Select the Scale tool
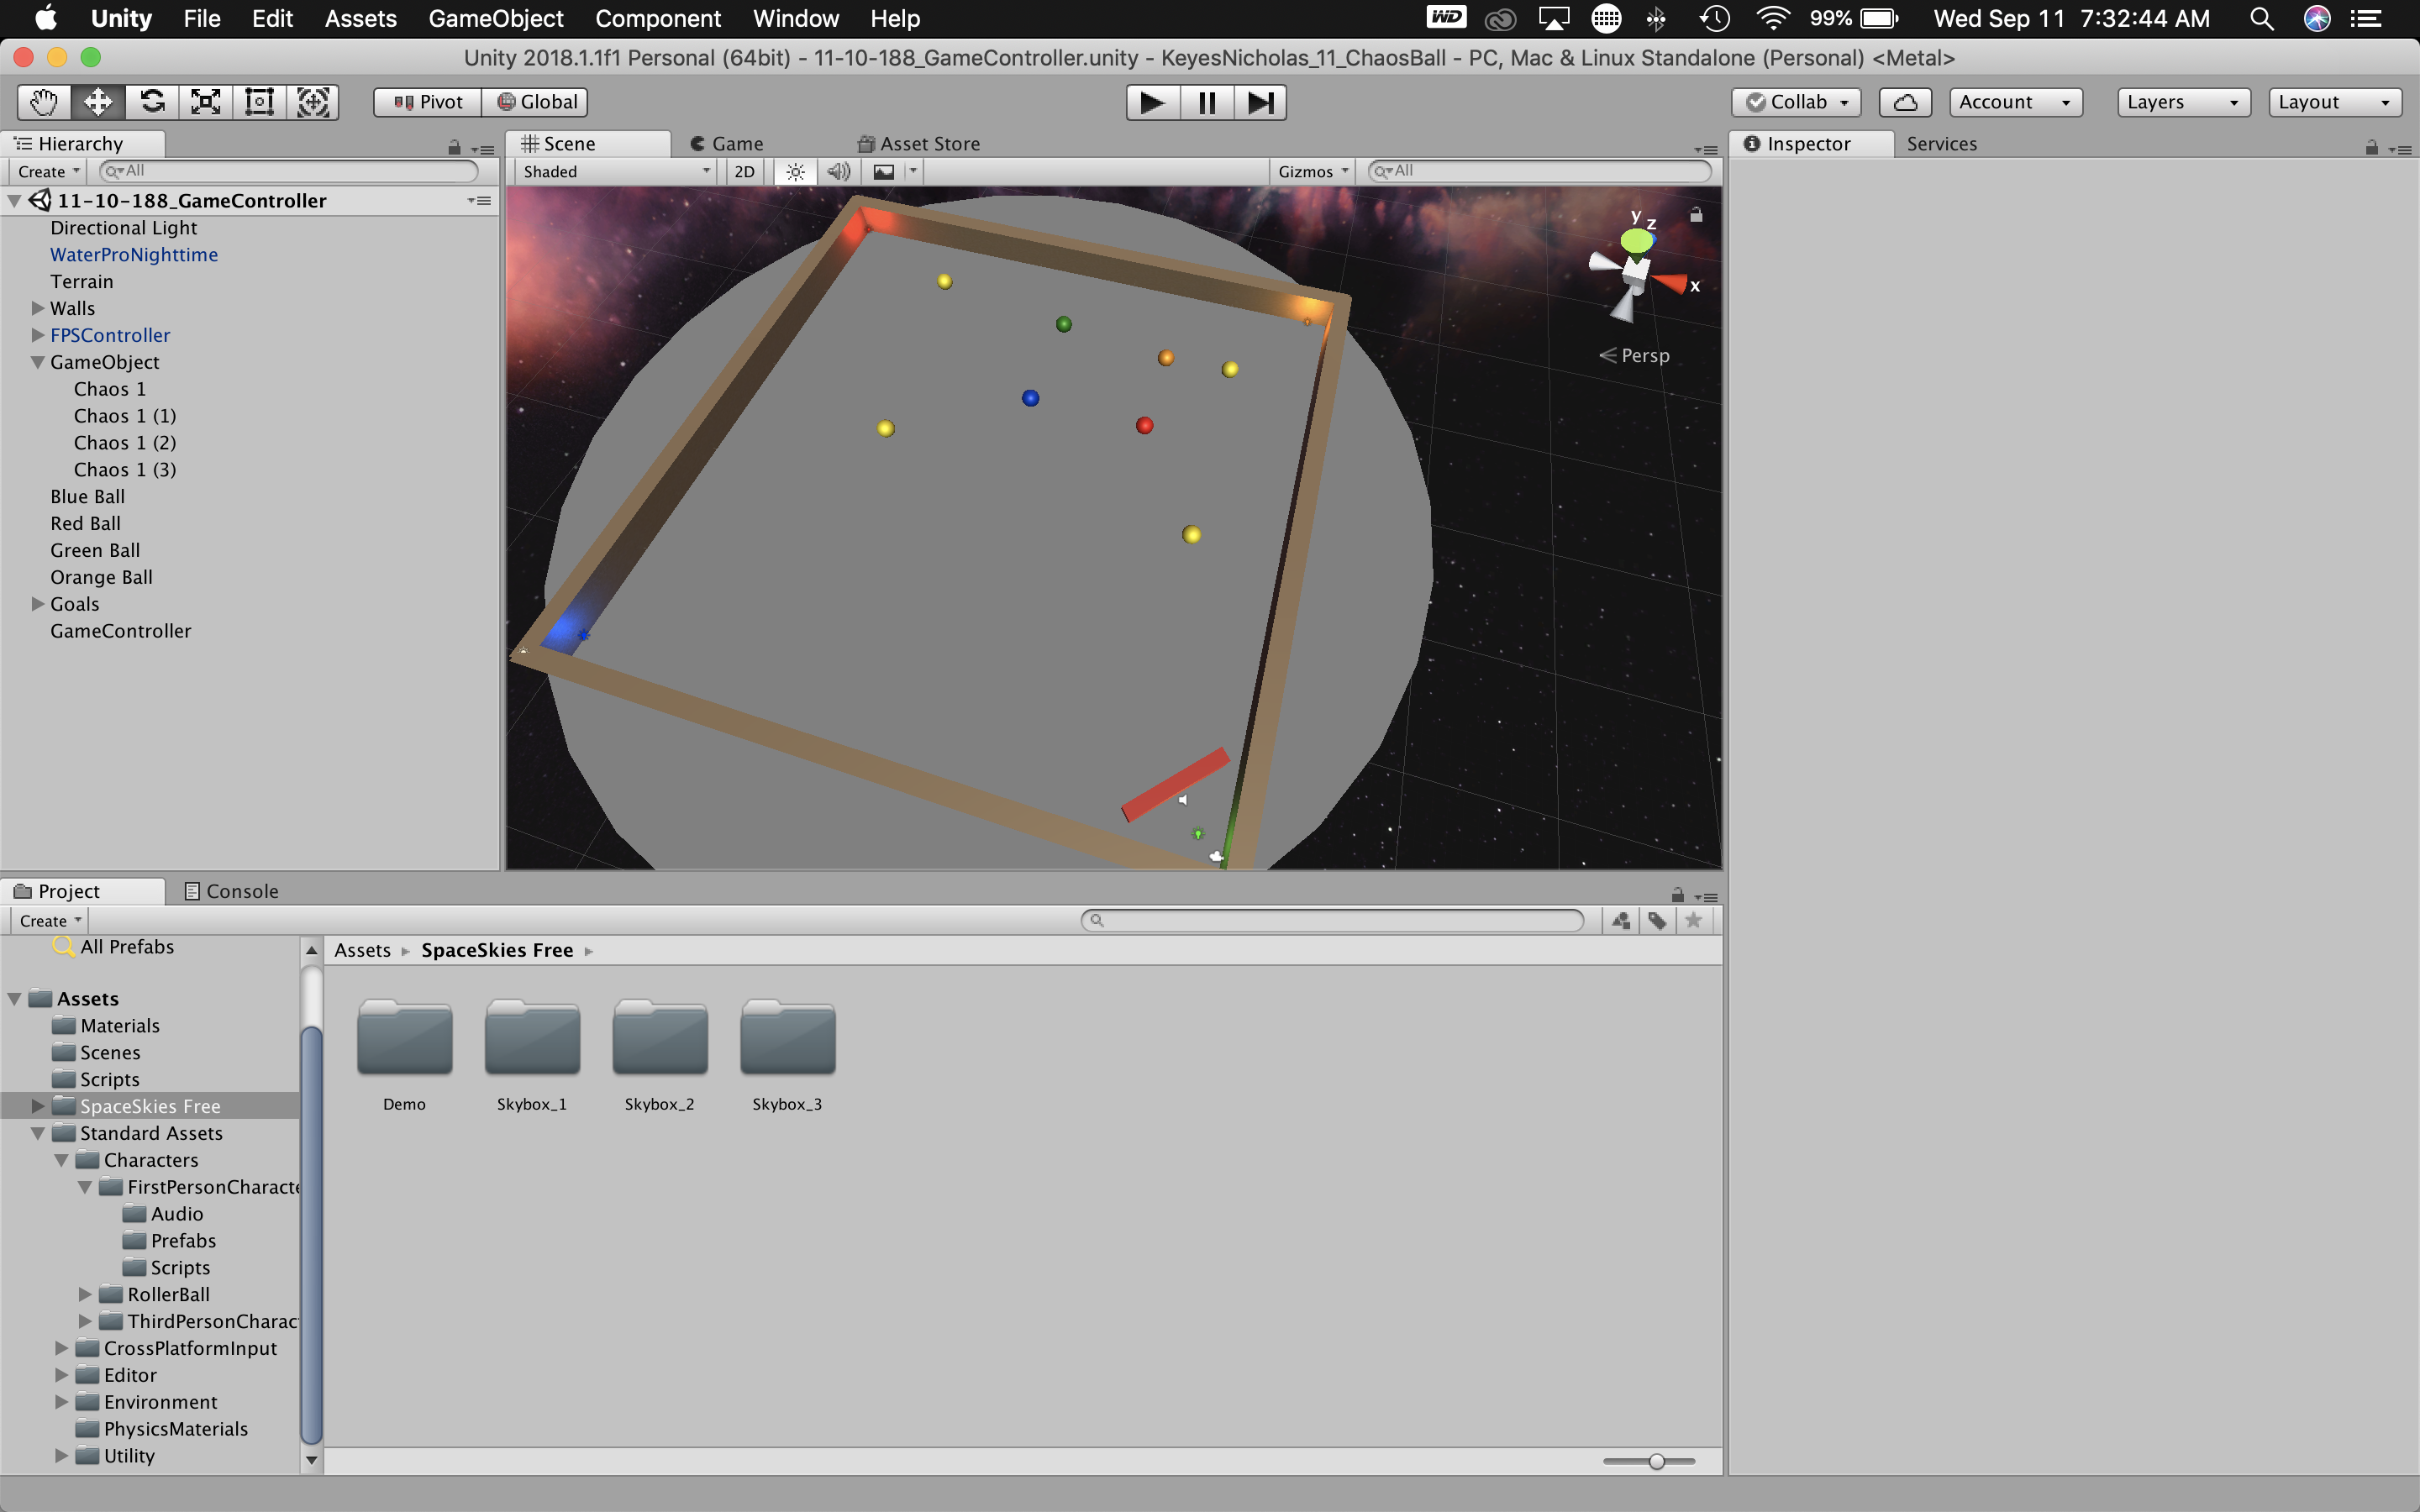 click(205, 101)
